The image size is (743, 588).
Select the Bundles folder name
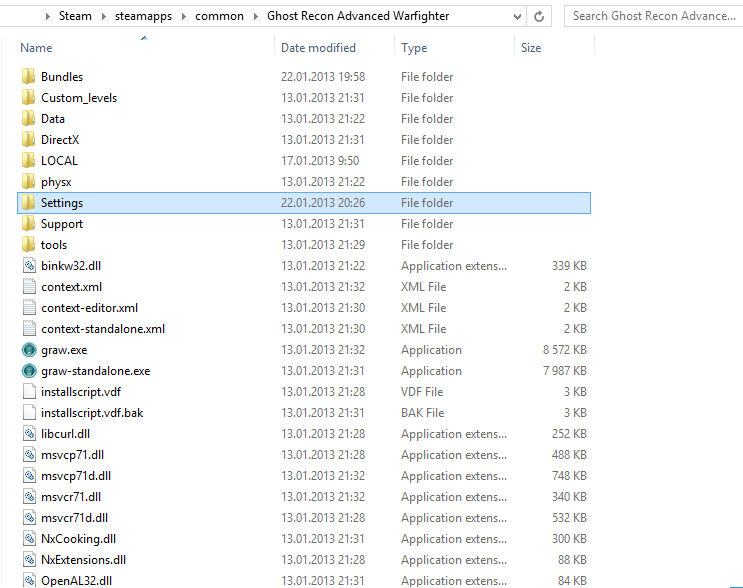point(62,77)
